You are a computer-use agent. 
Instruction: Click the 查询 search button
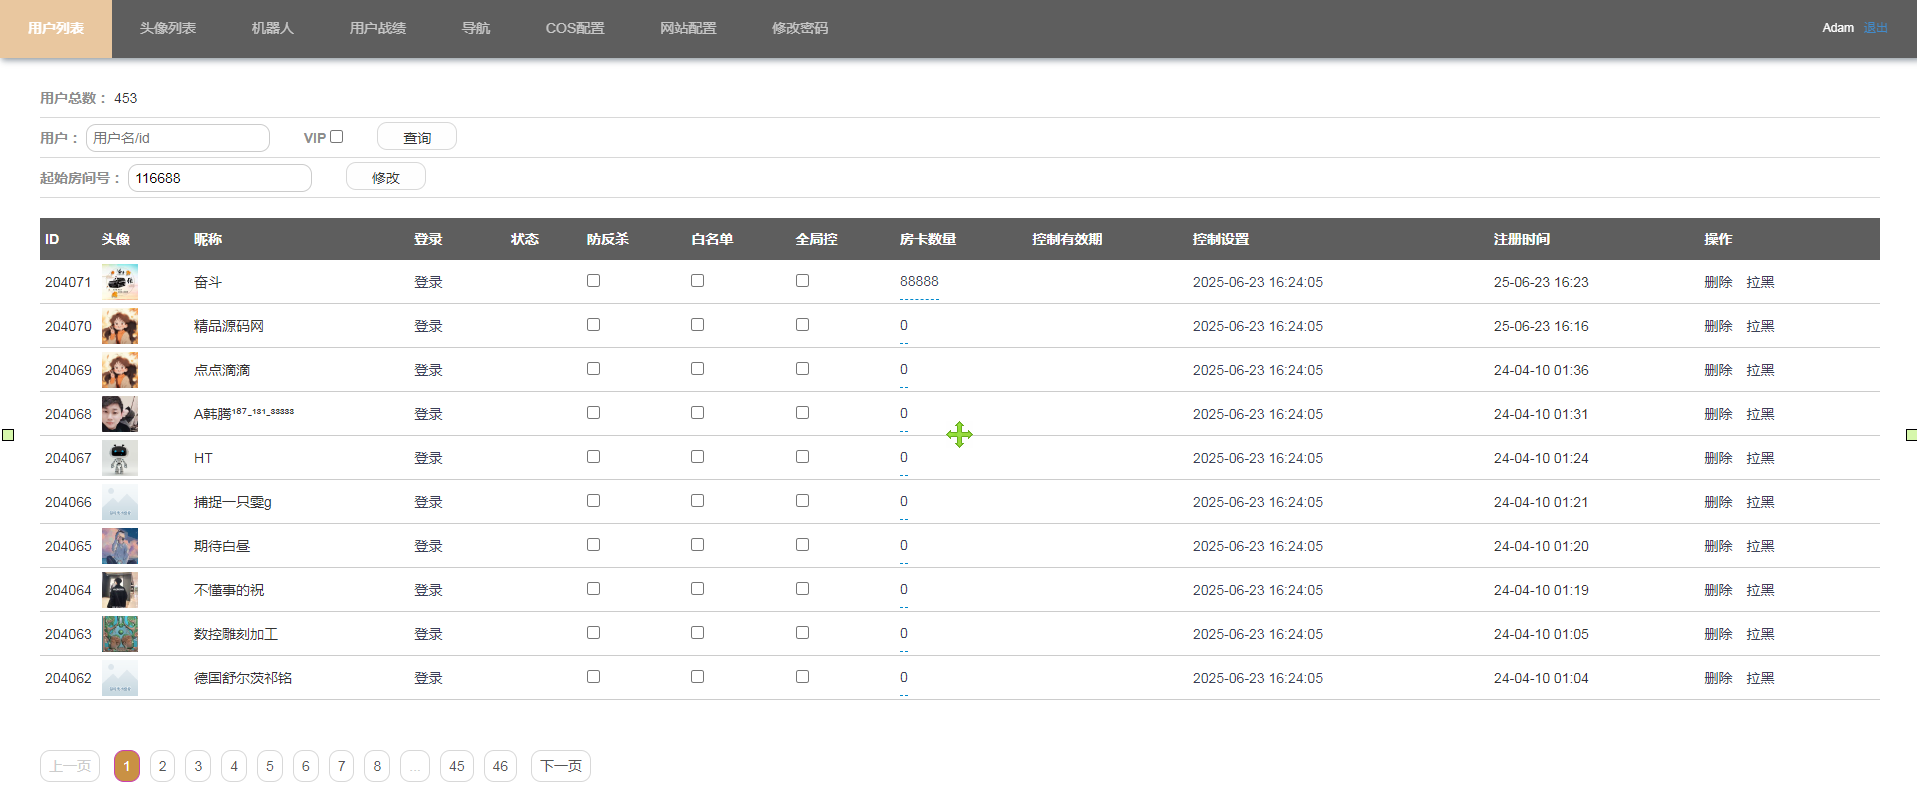pyautogui.click(x=416, y=137)
